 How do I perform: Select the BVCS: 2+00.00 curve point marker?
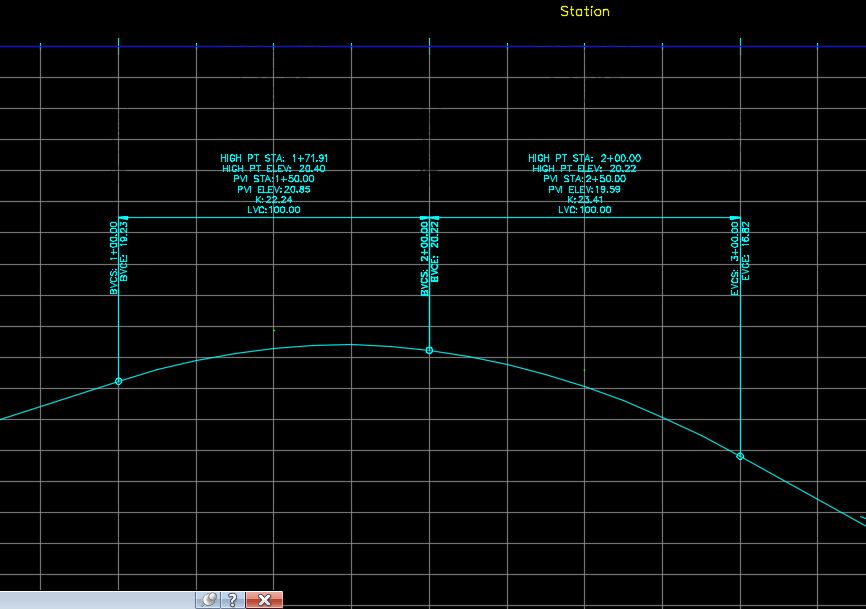[430, 349]
